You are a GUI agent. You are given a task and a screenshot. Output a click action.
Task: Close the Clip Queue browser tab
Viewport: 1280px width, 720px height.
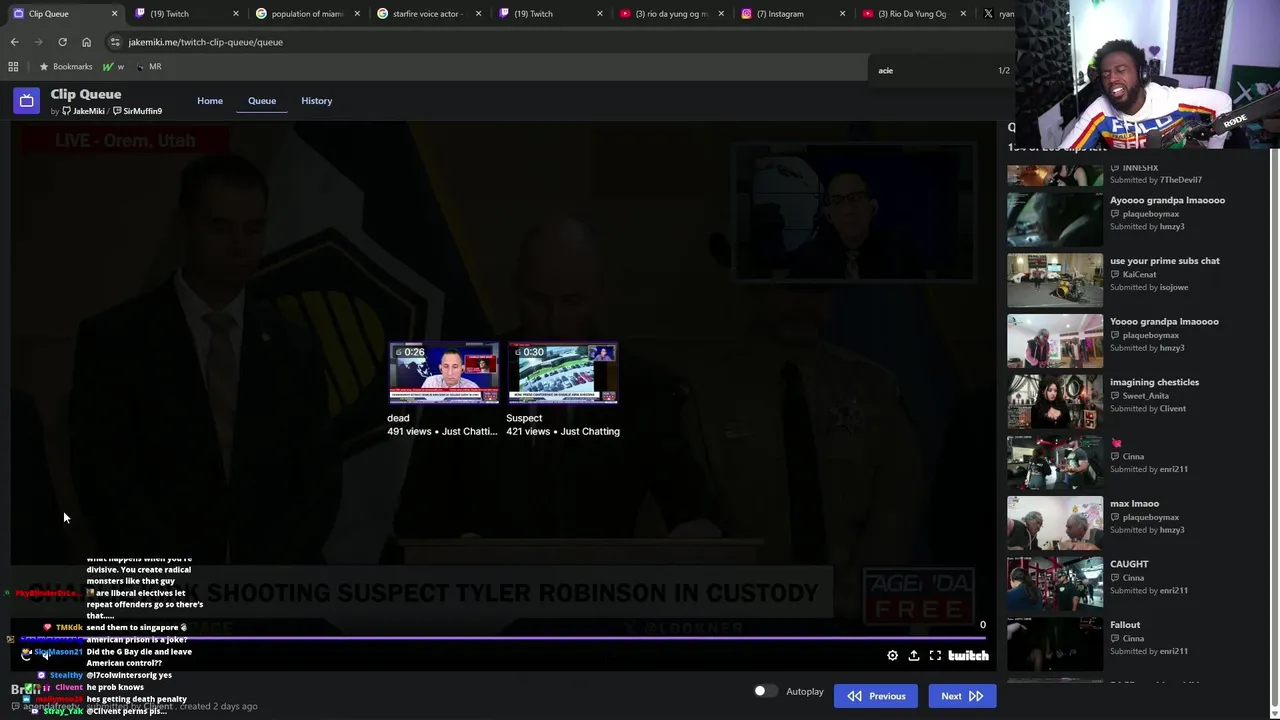[x=114, y=14]
